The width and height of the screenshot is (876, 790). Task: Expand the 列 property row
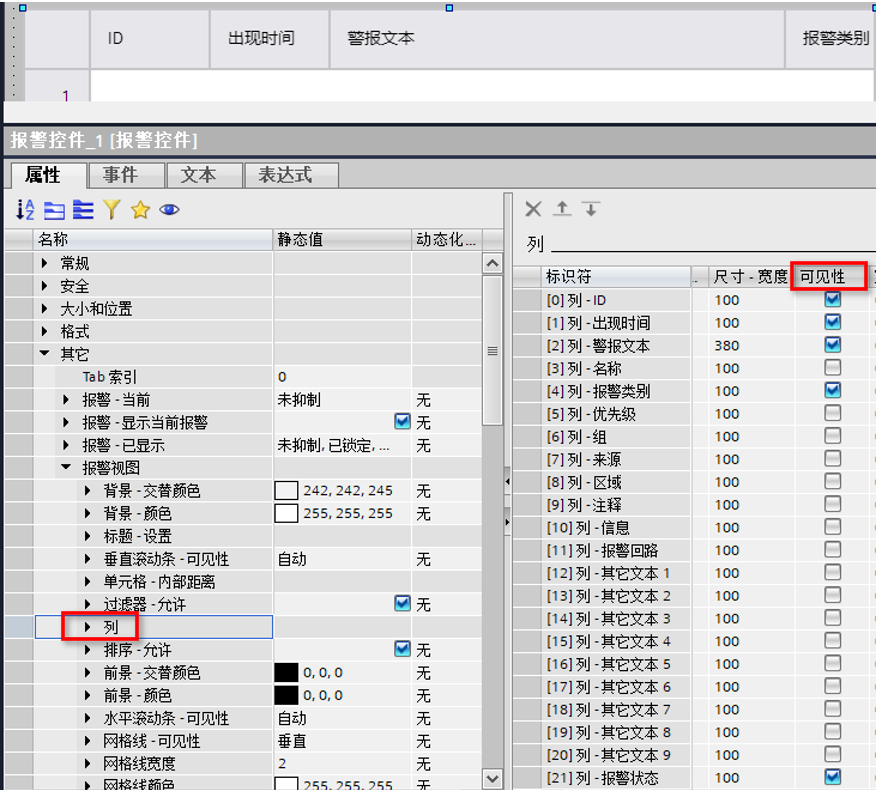click(88, 628)
